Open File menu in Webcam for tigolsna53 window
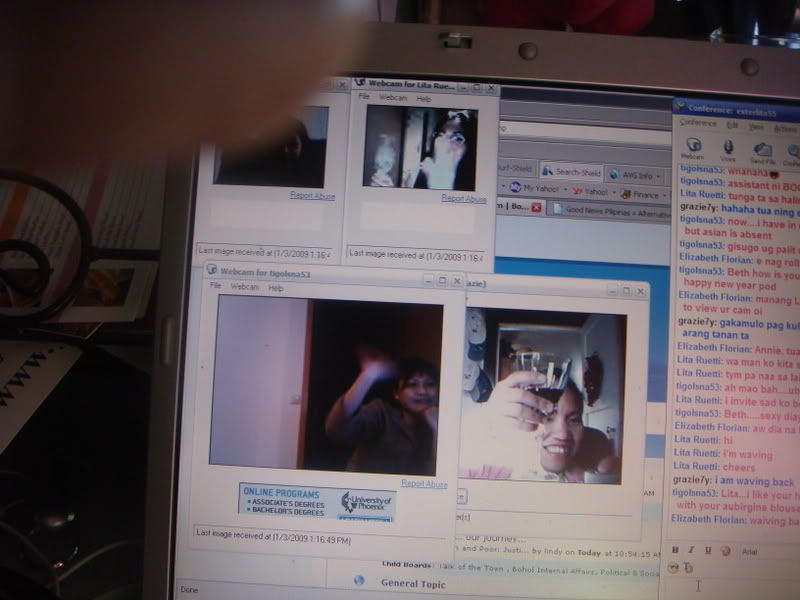Viewport: 800px width, 600px height. click(215, 286)
